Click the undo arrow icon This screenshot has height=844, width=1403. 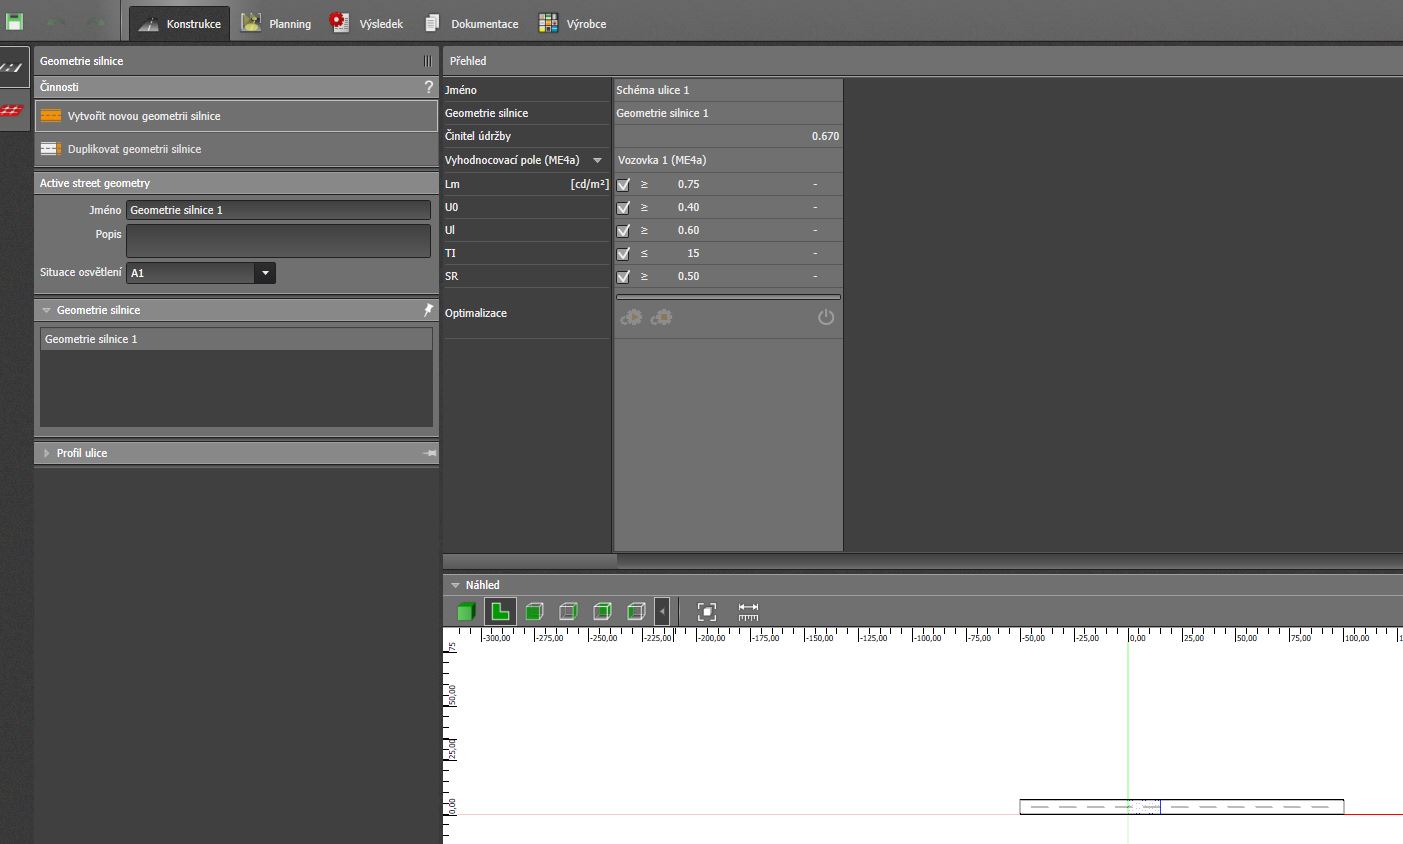(56, 22)
